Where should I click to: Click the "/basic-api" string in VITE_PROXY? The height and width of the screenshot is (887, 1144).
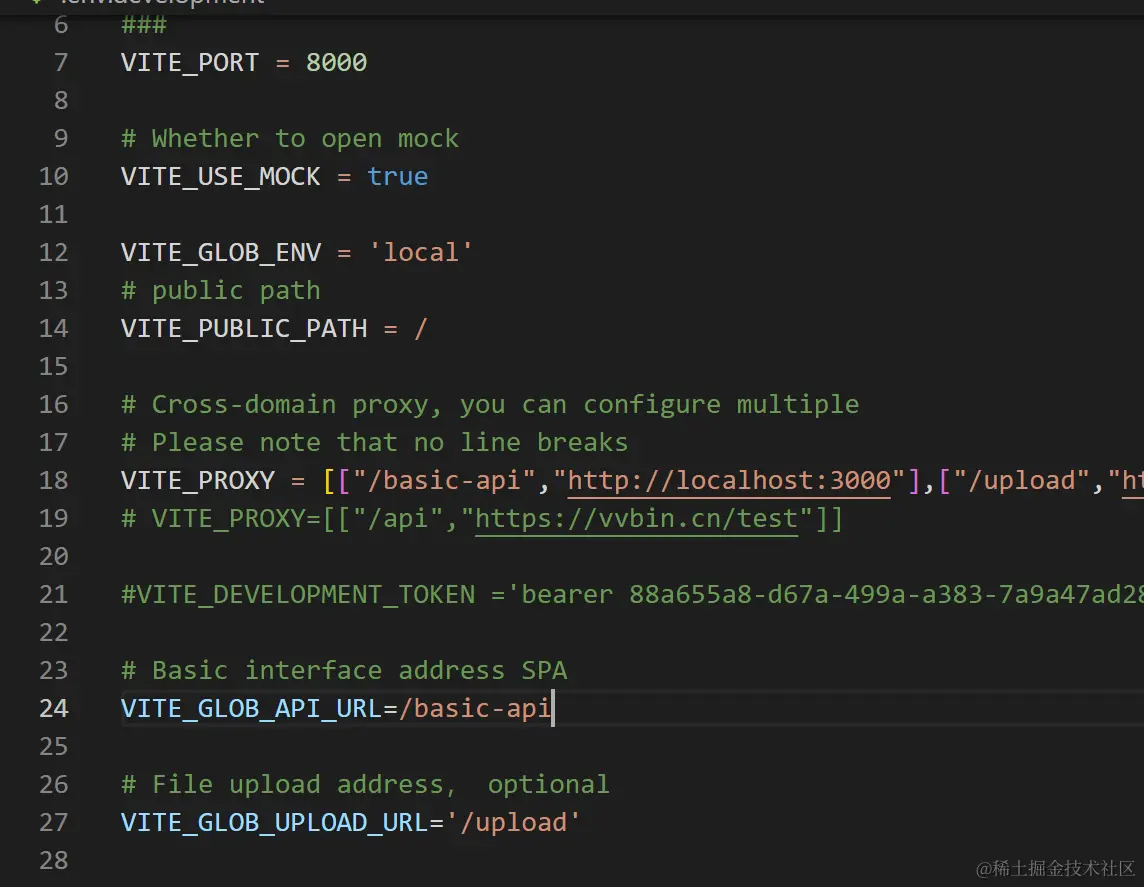click(x=444, y=480)
